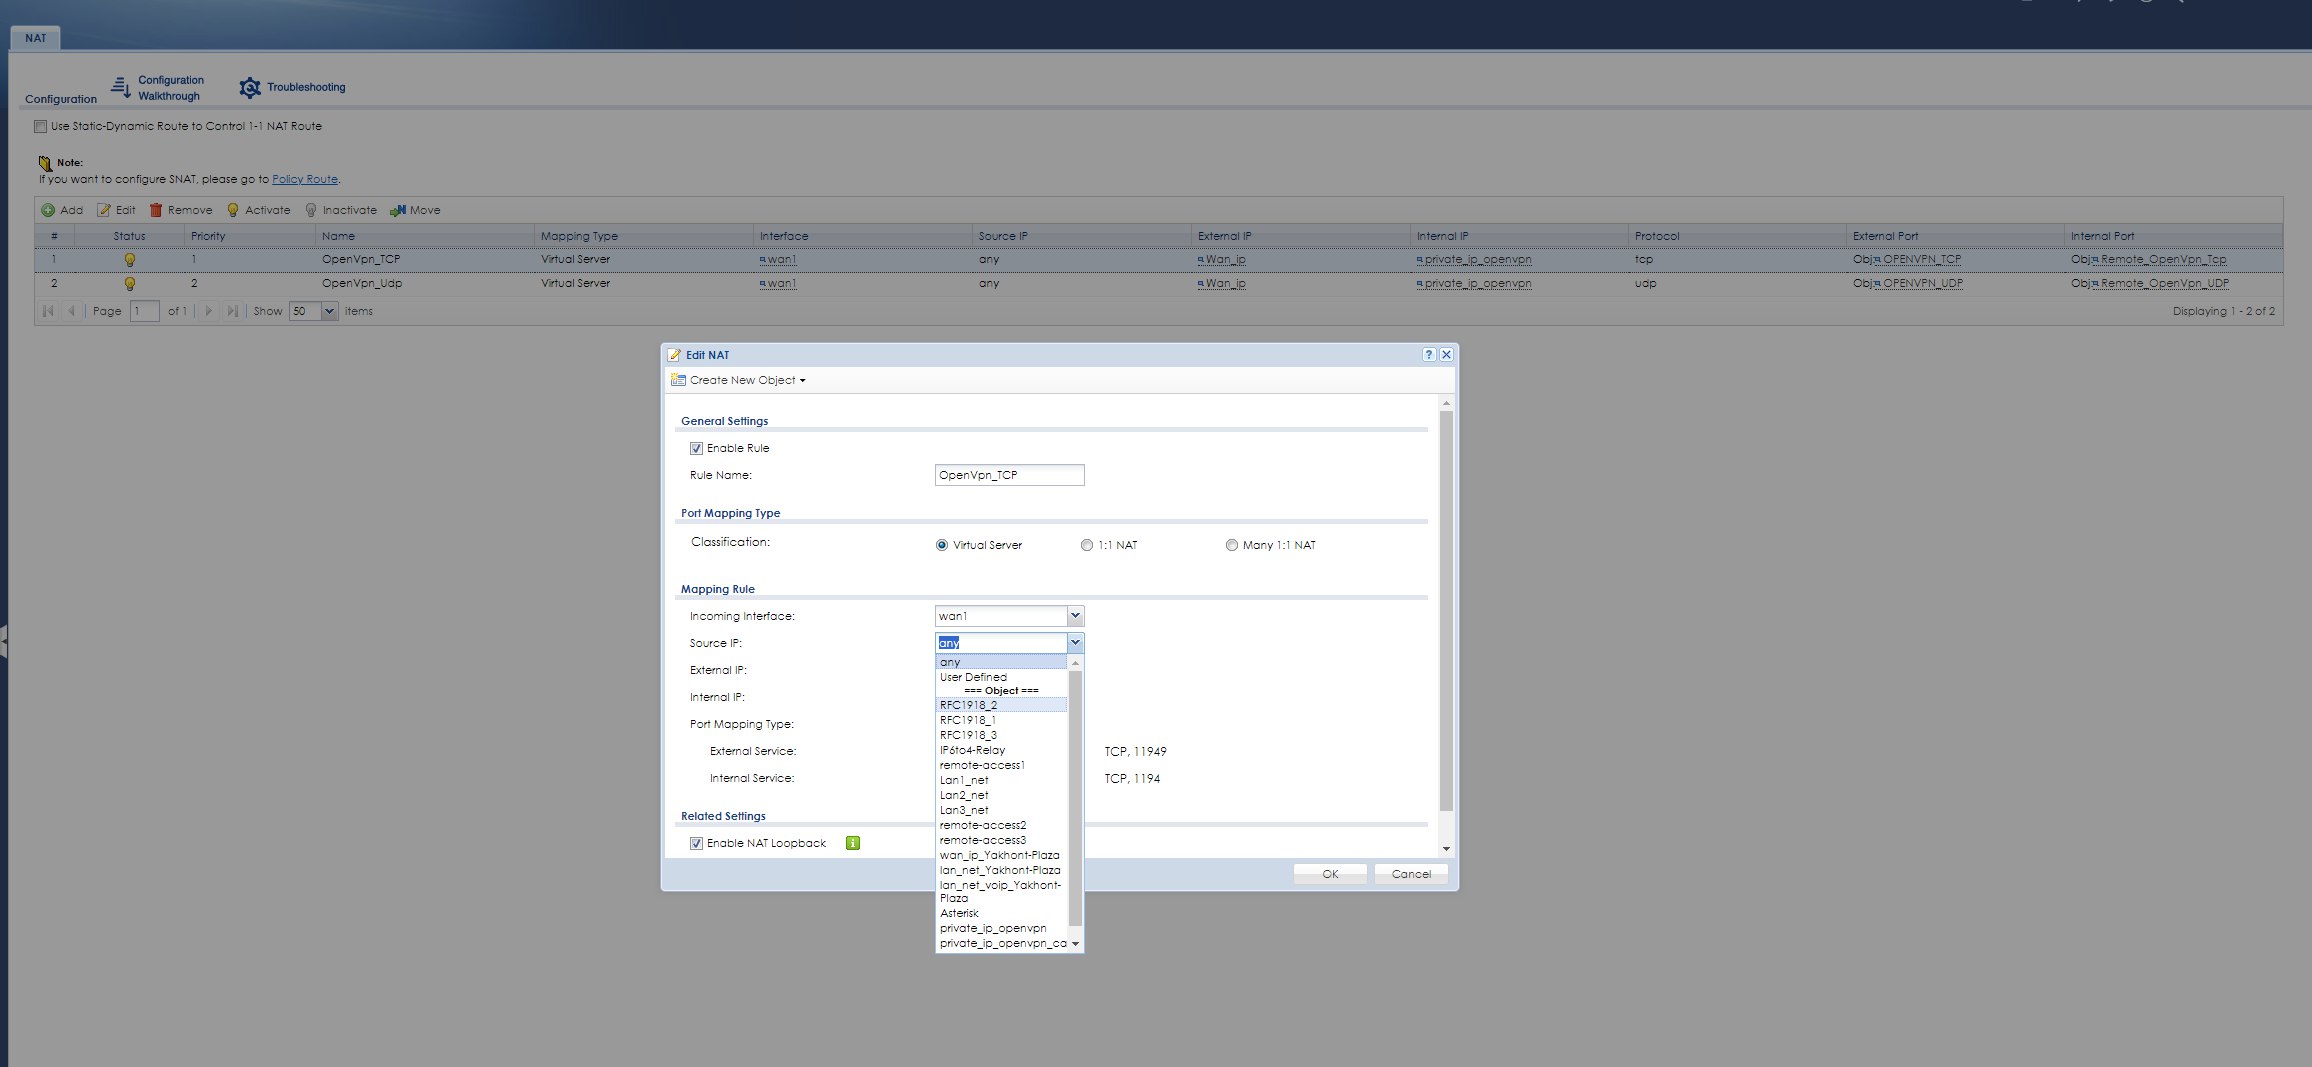Image resolution: width=2312 pixels, height=1067 pixels.
Task: Click the Remove trash icon
Action: pos(156,210)
